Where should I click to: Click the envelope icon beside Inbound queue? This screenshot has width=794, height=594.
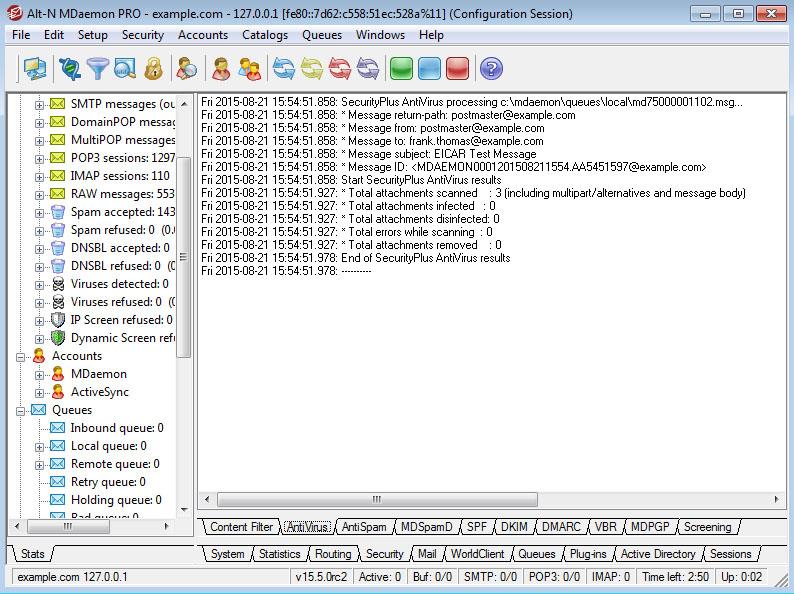tap(58, 428)
